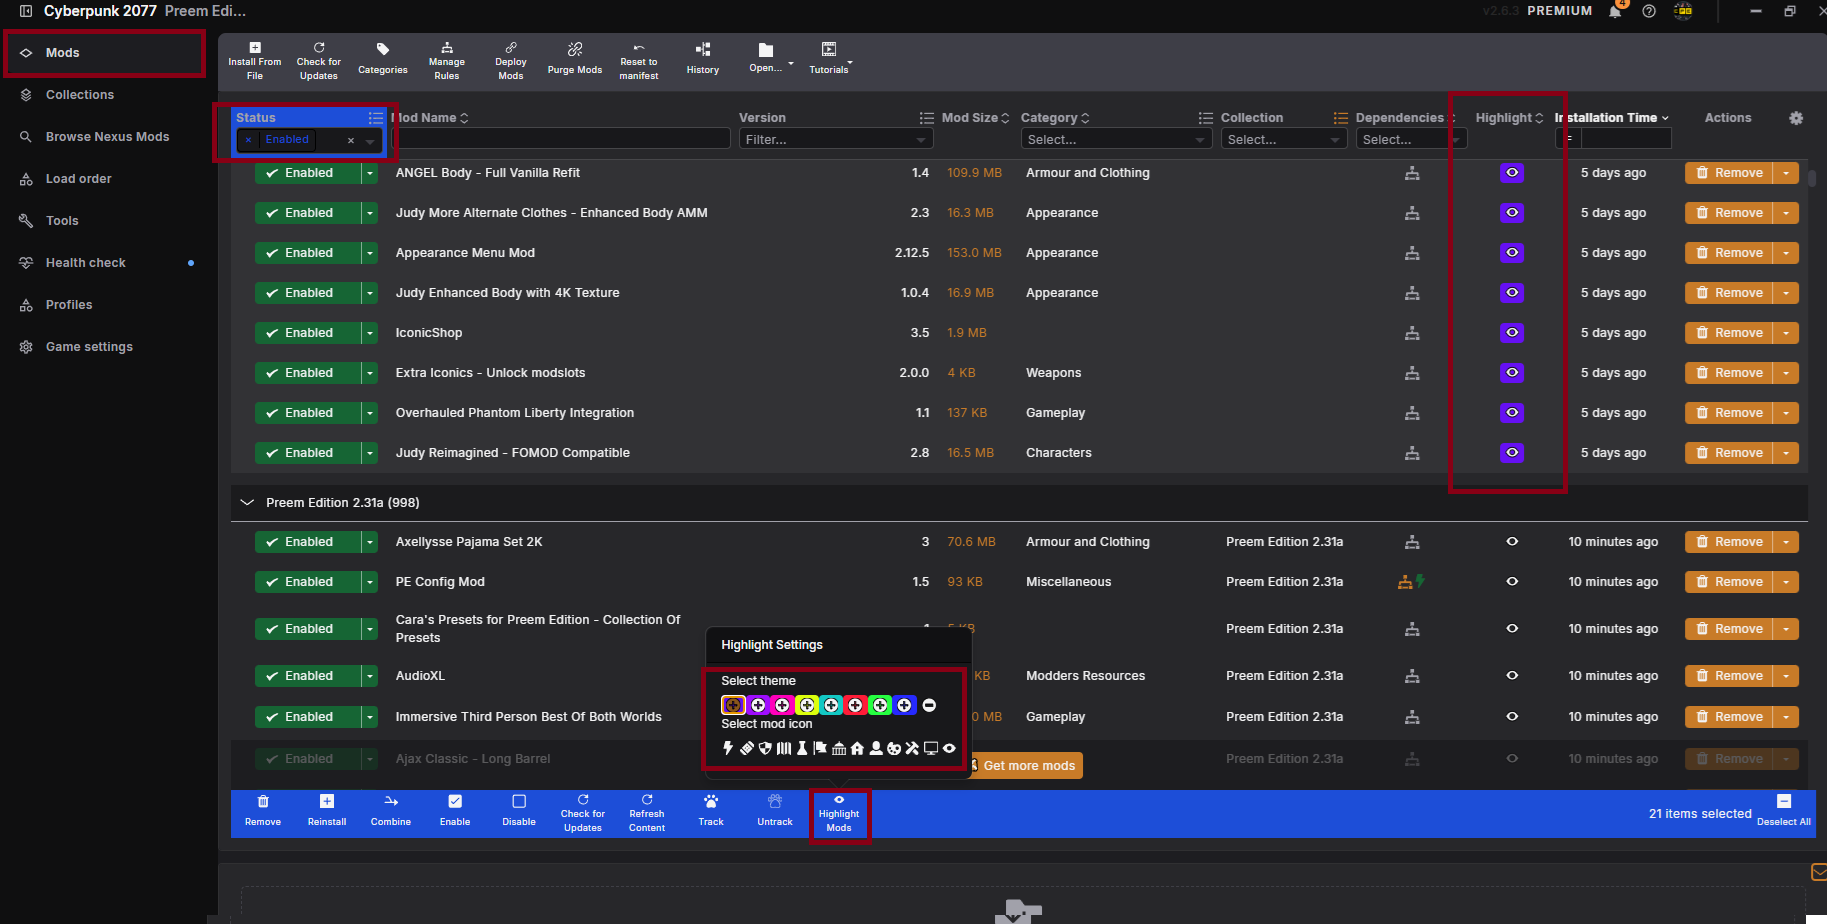Open Health check in sidebar
Image resolution: width=1827 pixels, height=924 pixels.
coord(85,263)
